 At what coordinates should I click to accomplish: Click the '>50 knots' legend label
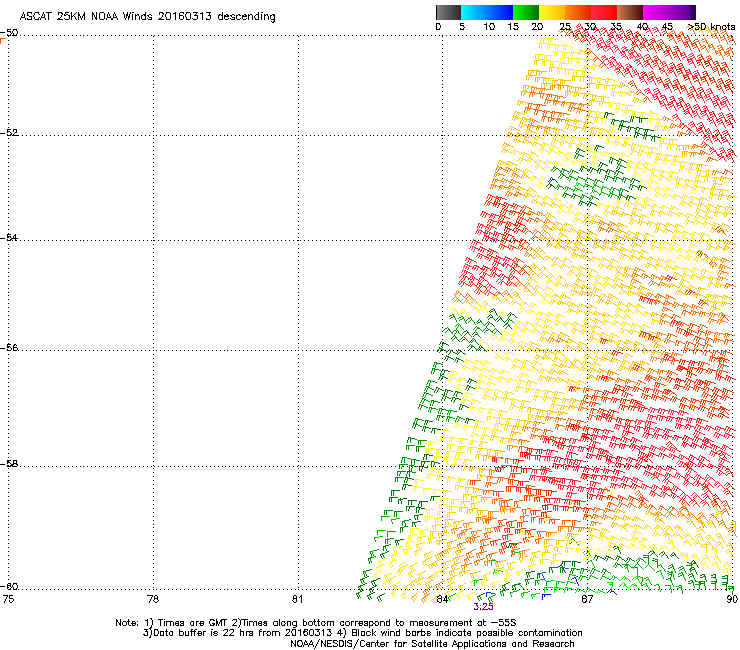coord(711,27)
